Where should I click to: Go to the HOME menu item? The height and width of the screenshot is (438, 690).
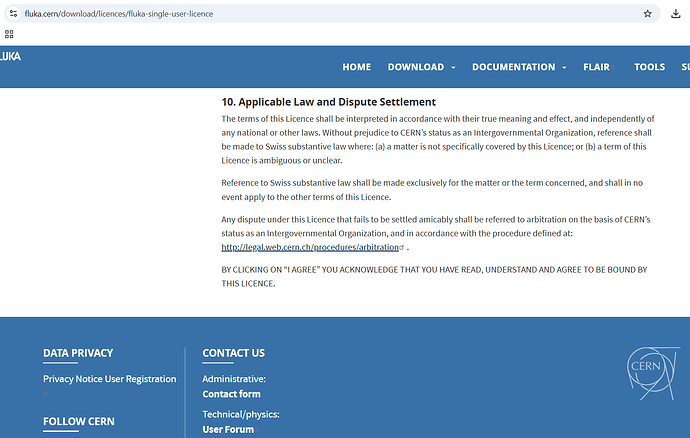(x=356, y=67)
